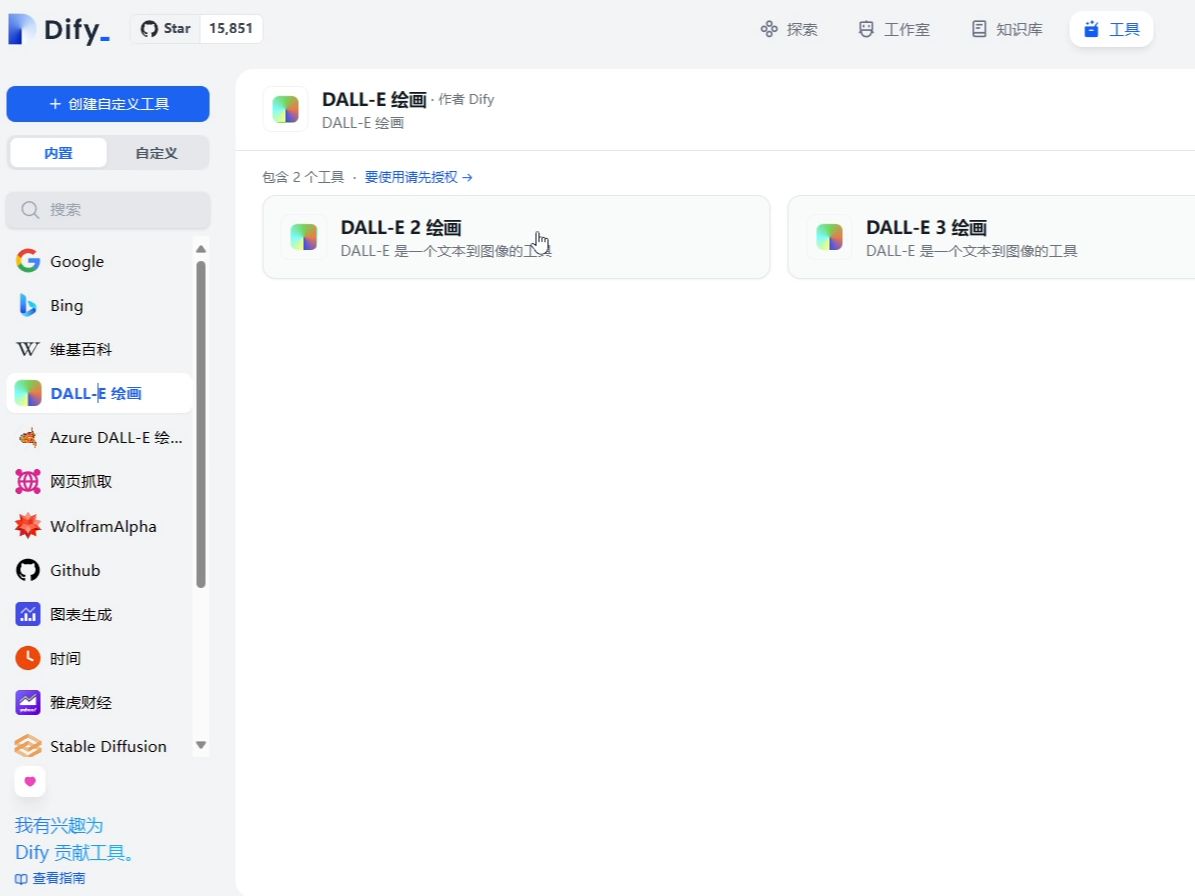The width and height of the screenshot is (1195, 896).
Task: Open the 探索 section in the top navigation
Action: (789, 29)
